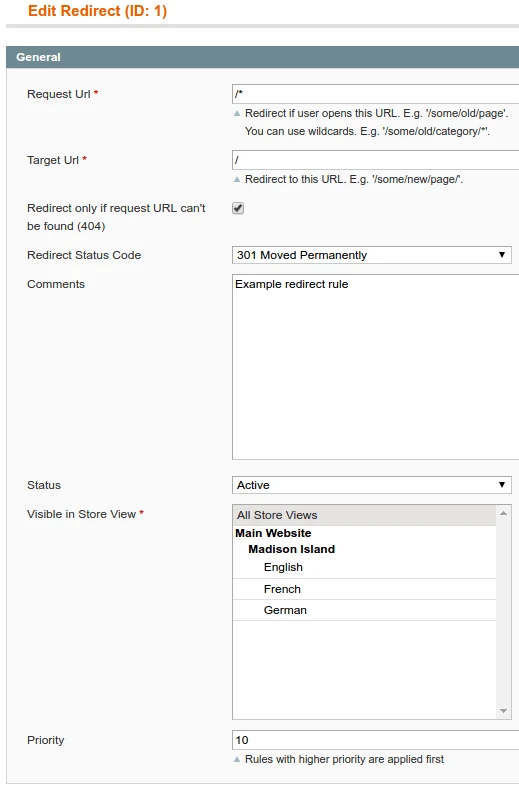Click the 'Redirect to this URL' hint text
The height and width of the screenshot is (790, 519).
click(354, 179)
